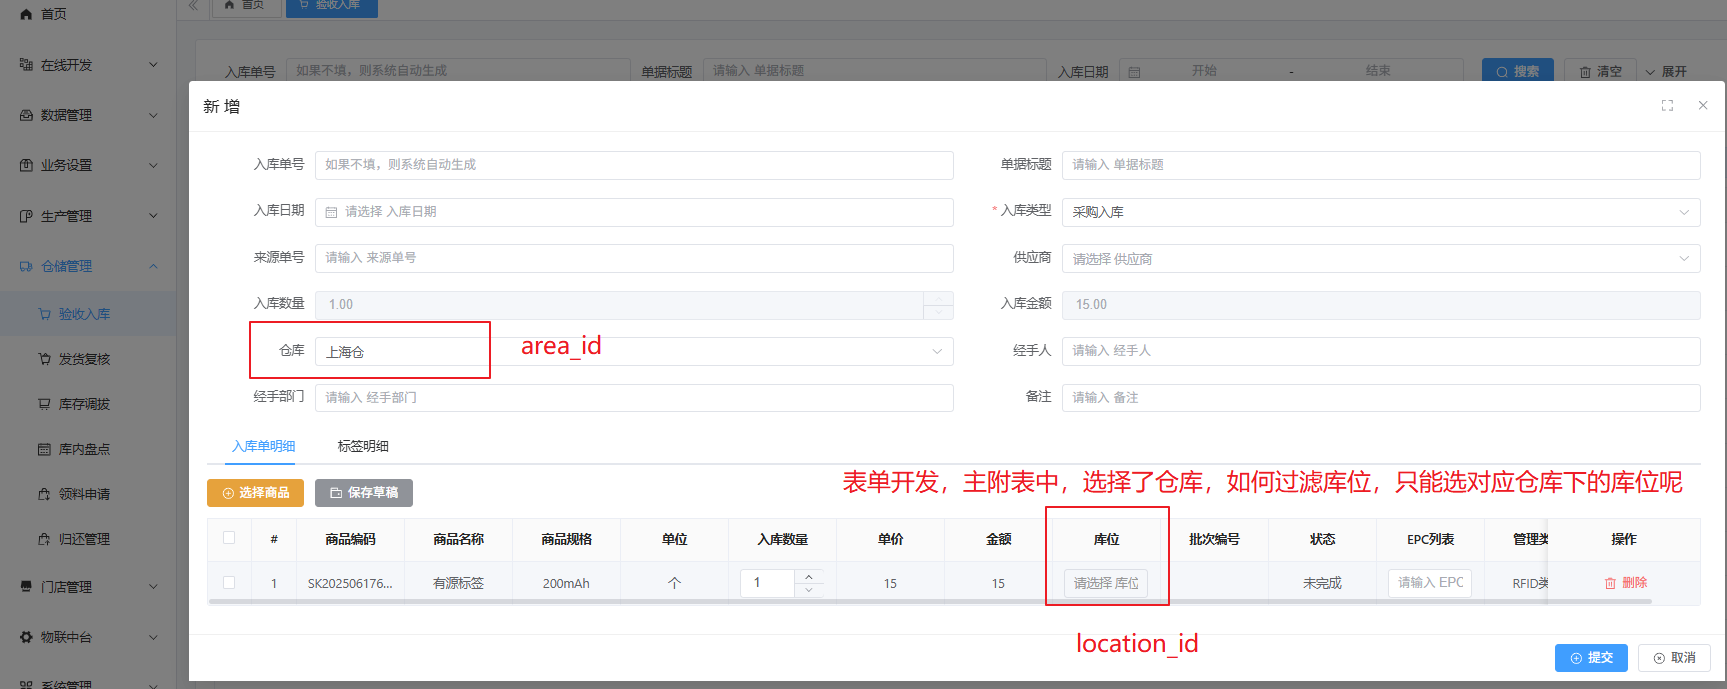Click the 来源单号 input field
Screen dimensions: 1727x689
point(634,258)
